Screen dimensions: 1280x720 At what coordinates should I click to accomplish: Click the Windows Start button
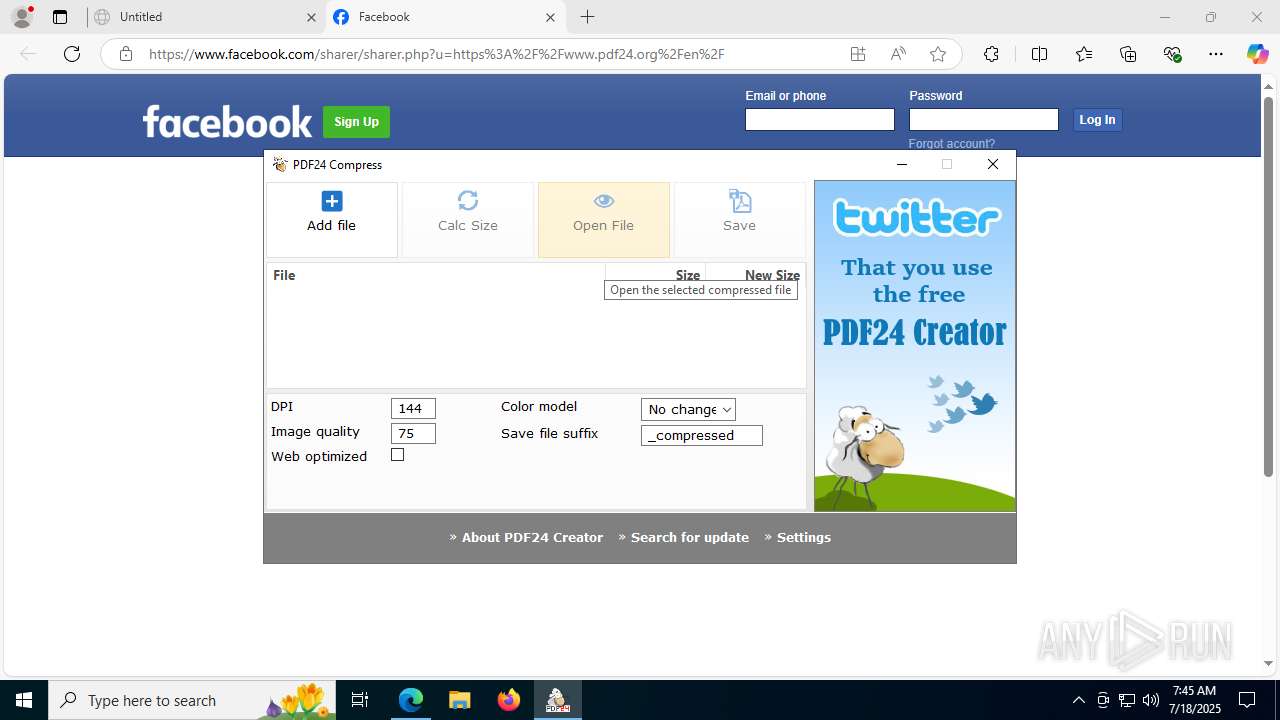(x=24, y=700)
